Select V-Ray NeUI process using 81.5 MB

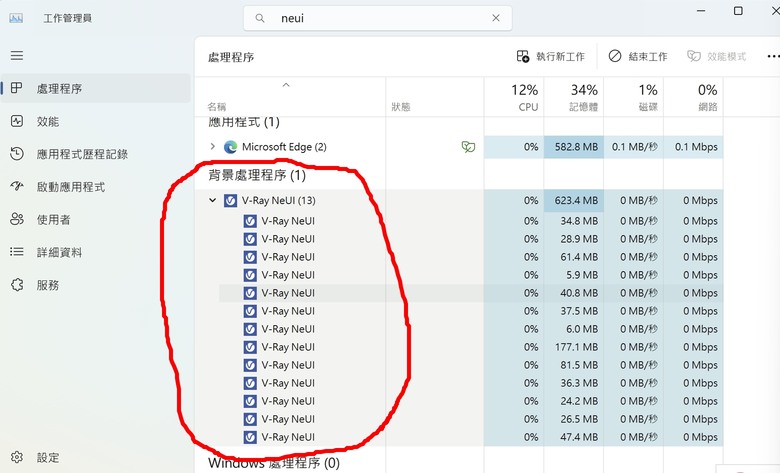(471, 365)
